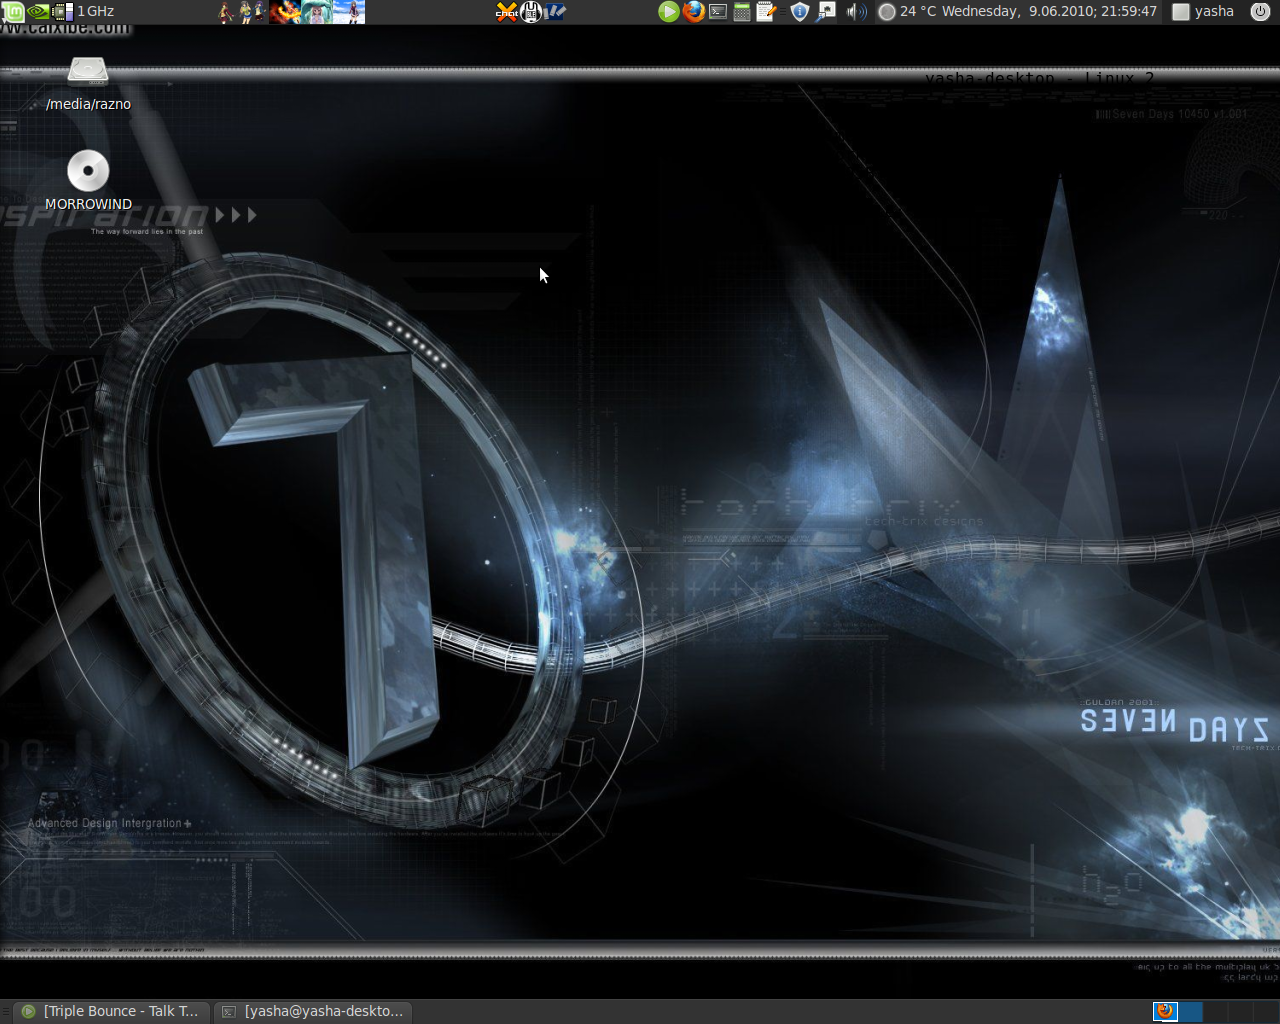Switch to Triple Bounce taskbar window

coord(112,1011)
